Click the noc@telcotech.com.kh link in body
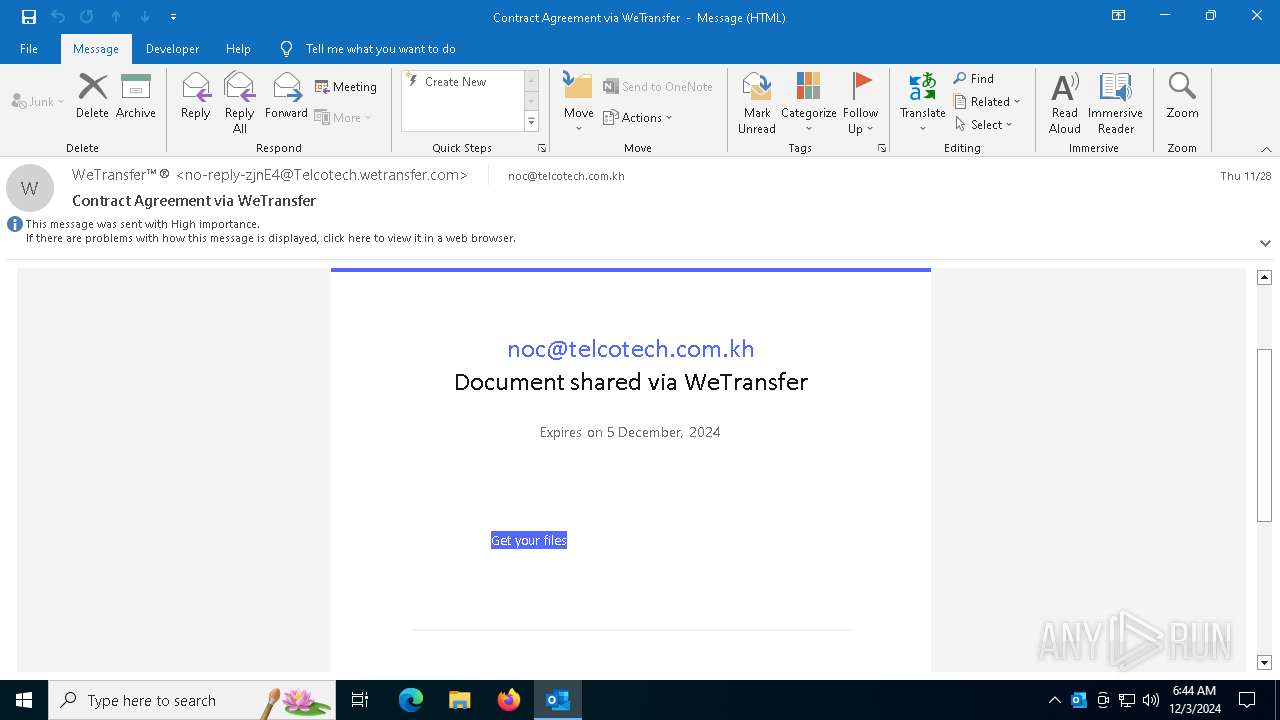 (631, 349)
